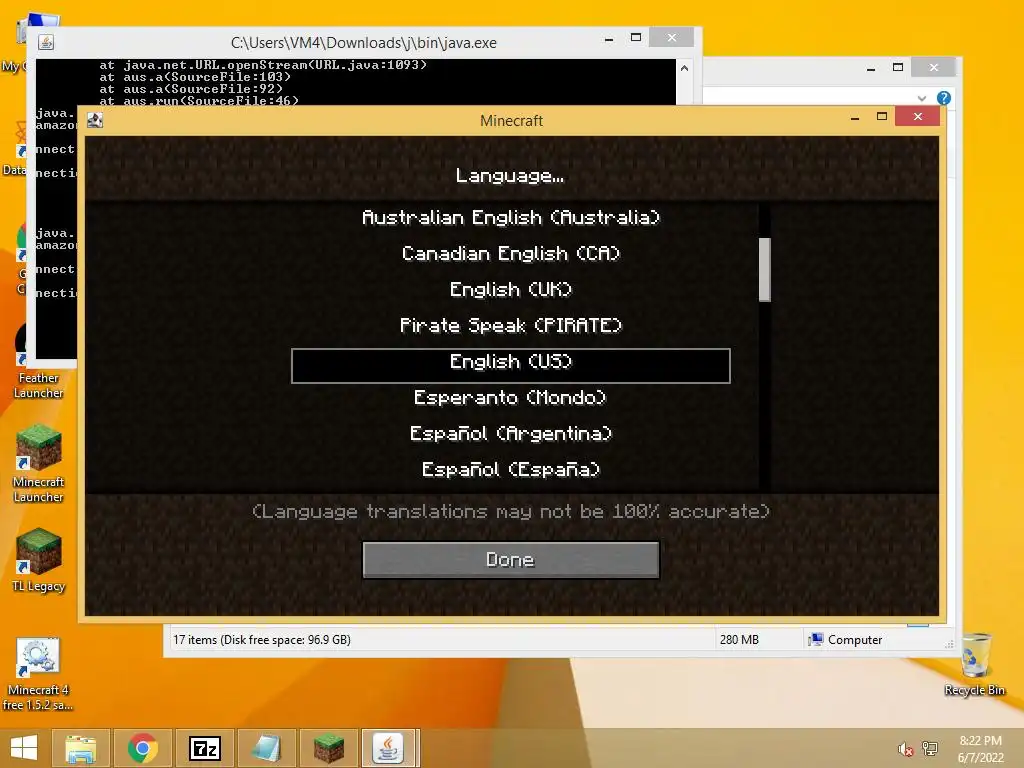Open TL Legacy desktop shortcut

coord(39,560)
